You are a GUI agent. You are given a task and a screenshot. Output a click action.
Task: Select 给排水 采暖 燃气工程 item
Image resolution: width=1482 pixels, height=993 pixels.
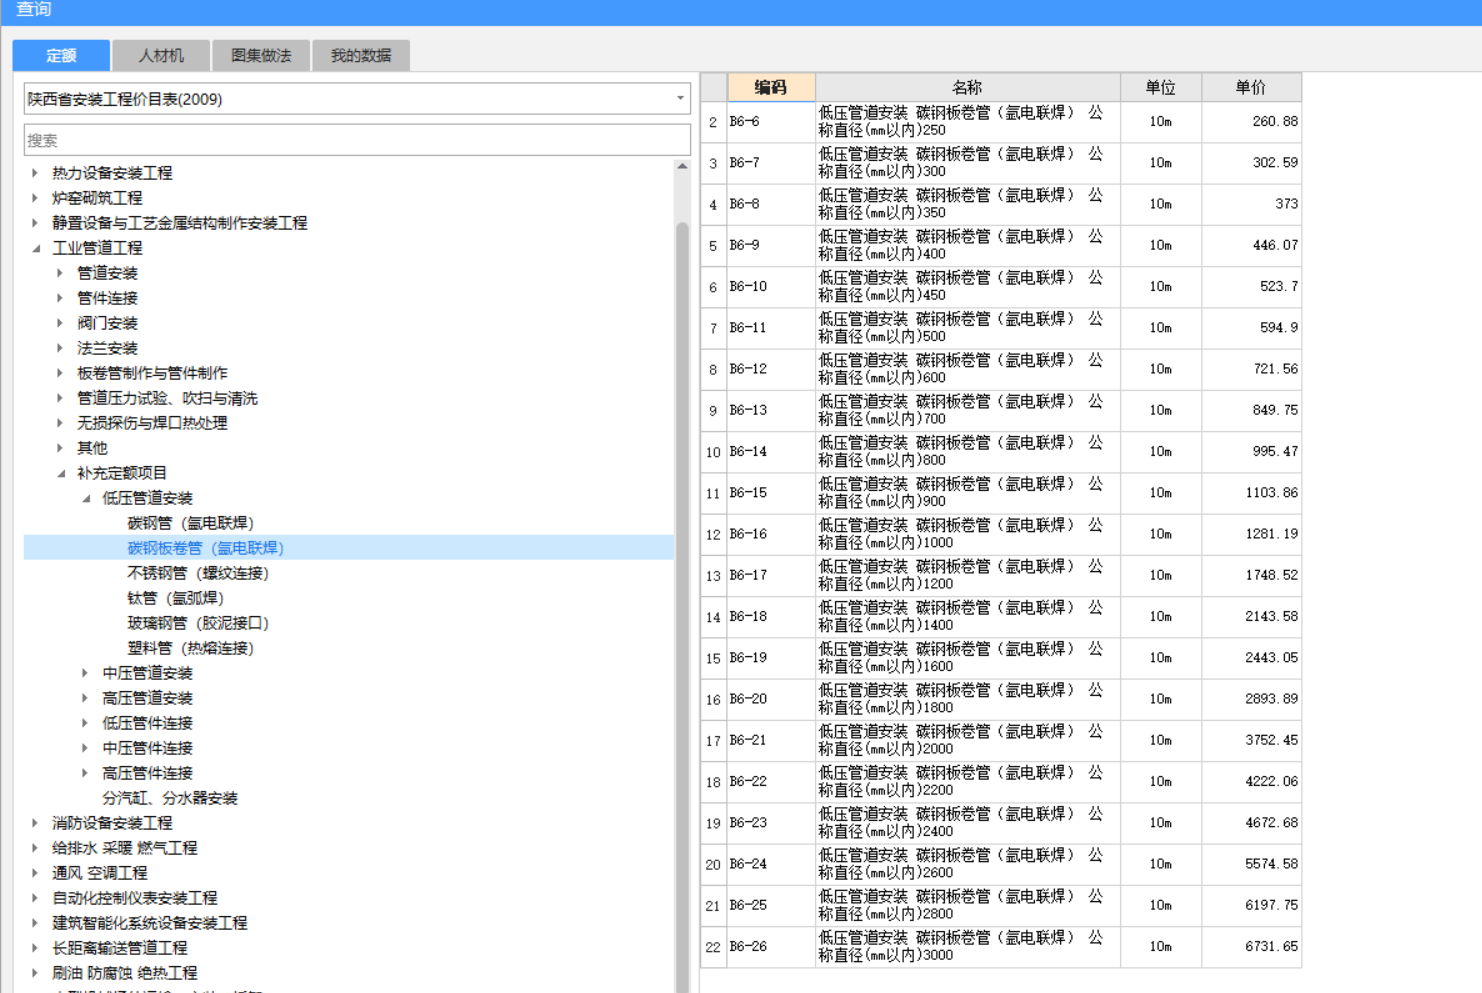pyautogui.click(x=125, y=848)
